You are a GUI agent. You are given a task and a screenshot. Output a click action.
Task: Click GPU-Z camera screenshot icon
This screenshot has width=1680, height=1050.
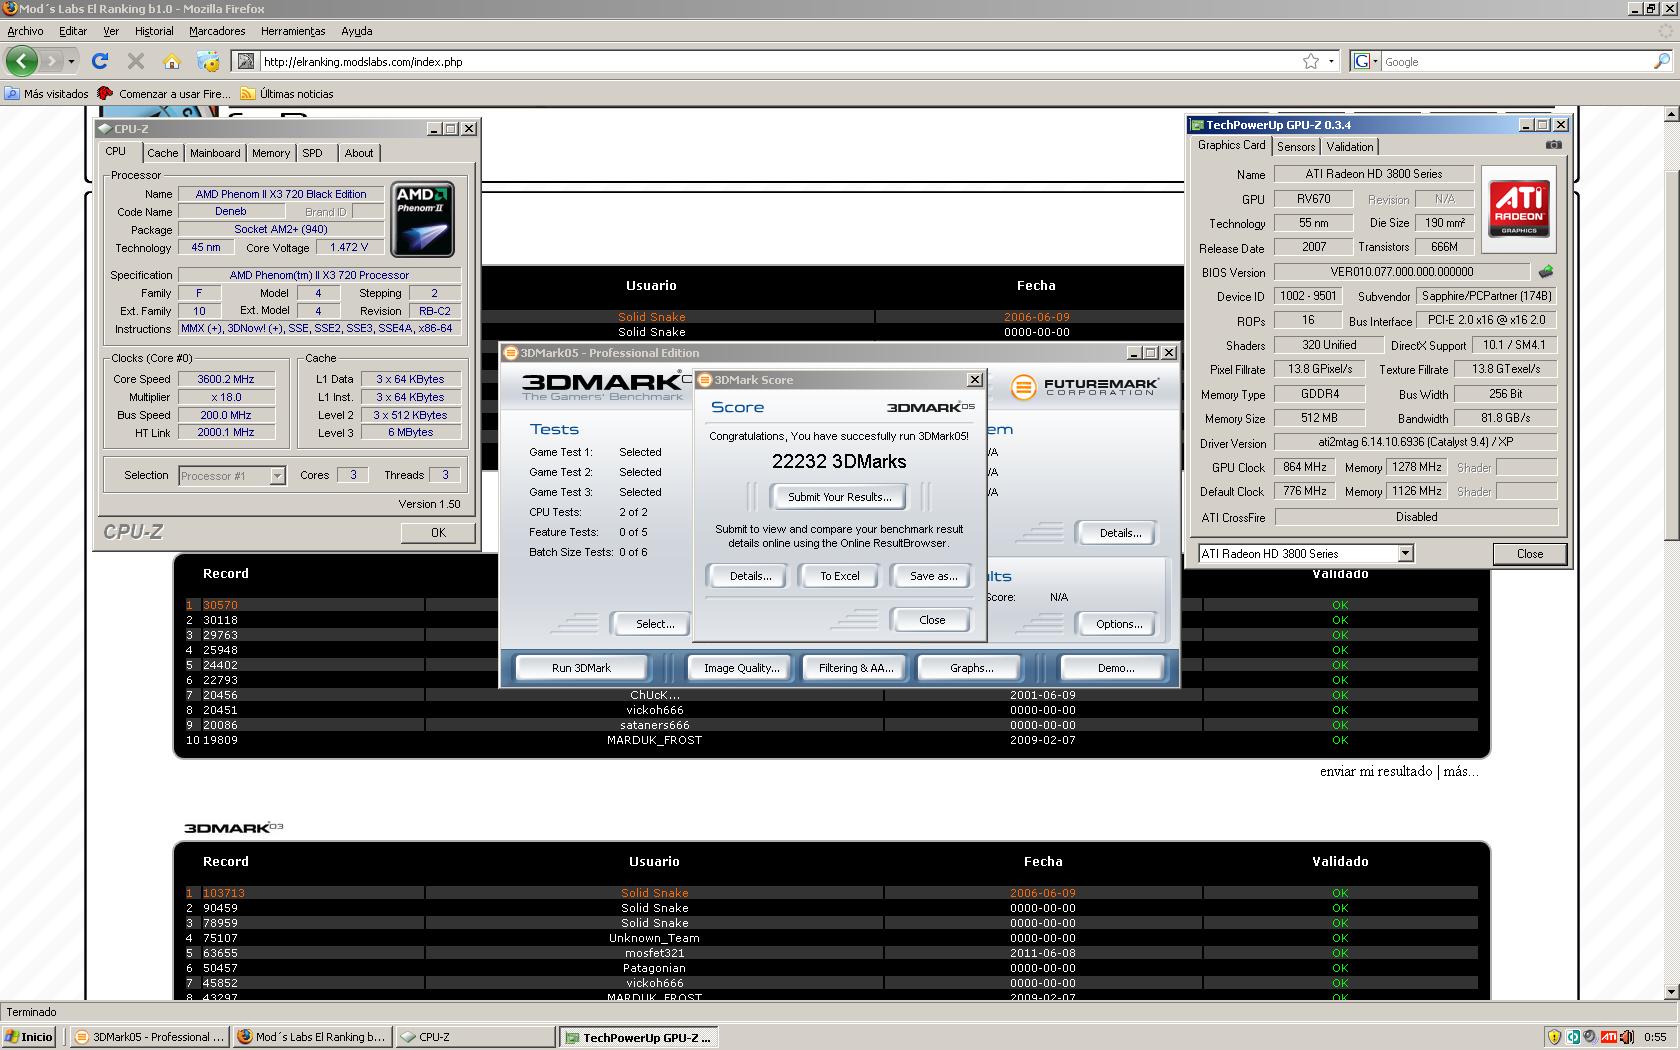pyautogui.click(x=1553, y=145)
